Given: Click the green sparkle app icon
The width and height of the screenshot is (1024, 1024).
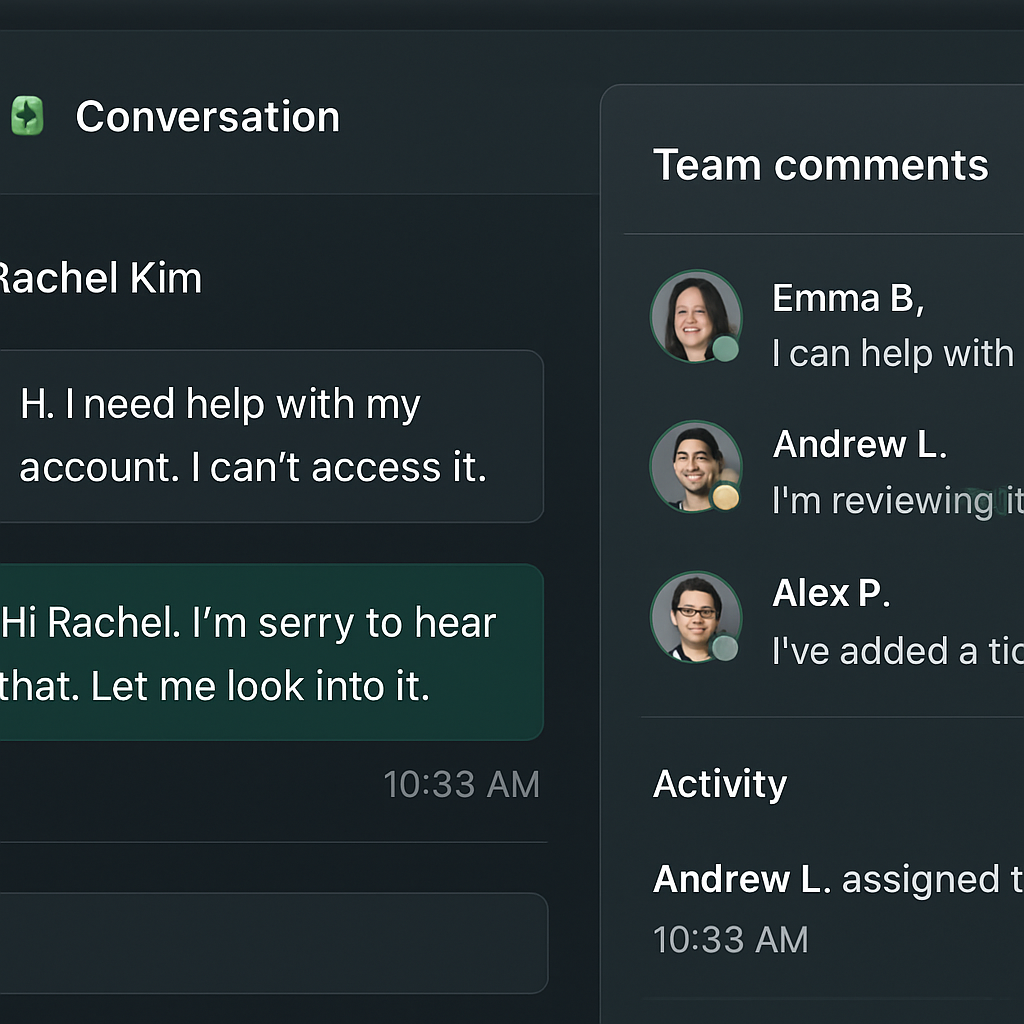Looking at the screenshot, I should click(27, 116).
